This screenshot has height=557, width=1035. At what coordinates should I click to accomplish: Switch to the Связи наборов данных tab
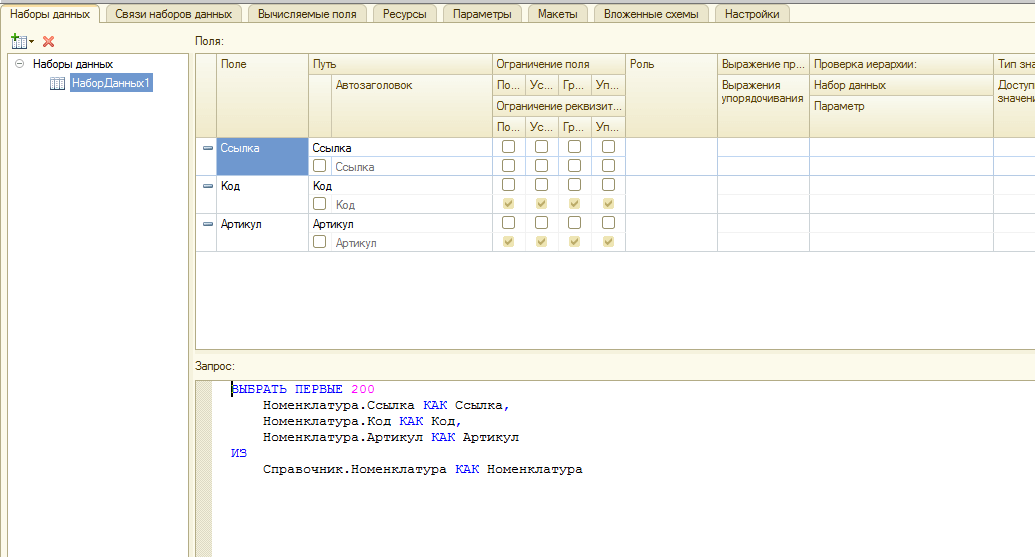[173, 14]
